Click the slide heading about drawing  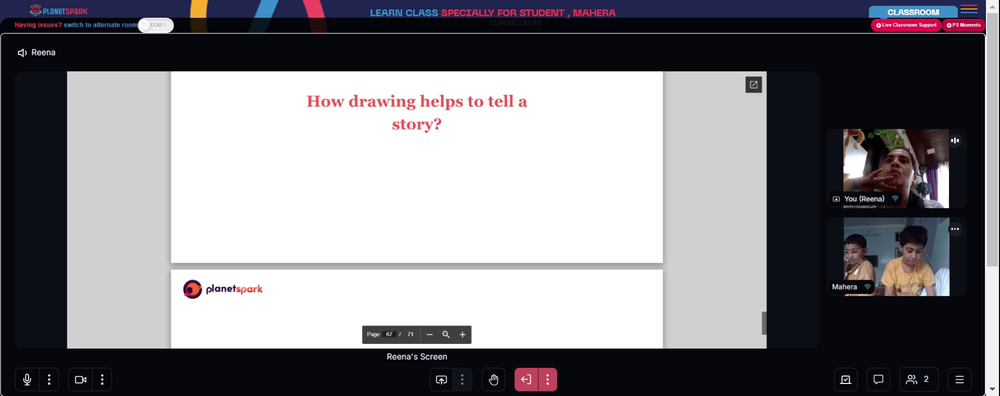click(x=417, y=112)
